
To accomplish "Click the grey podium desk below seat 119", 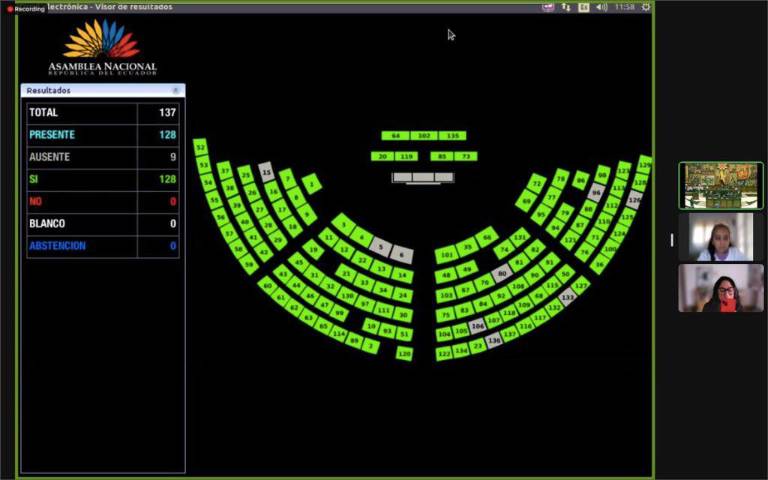I will (423, 177).
